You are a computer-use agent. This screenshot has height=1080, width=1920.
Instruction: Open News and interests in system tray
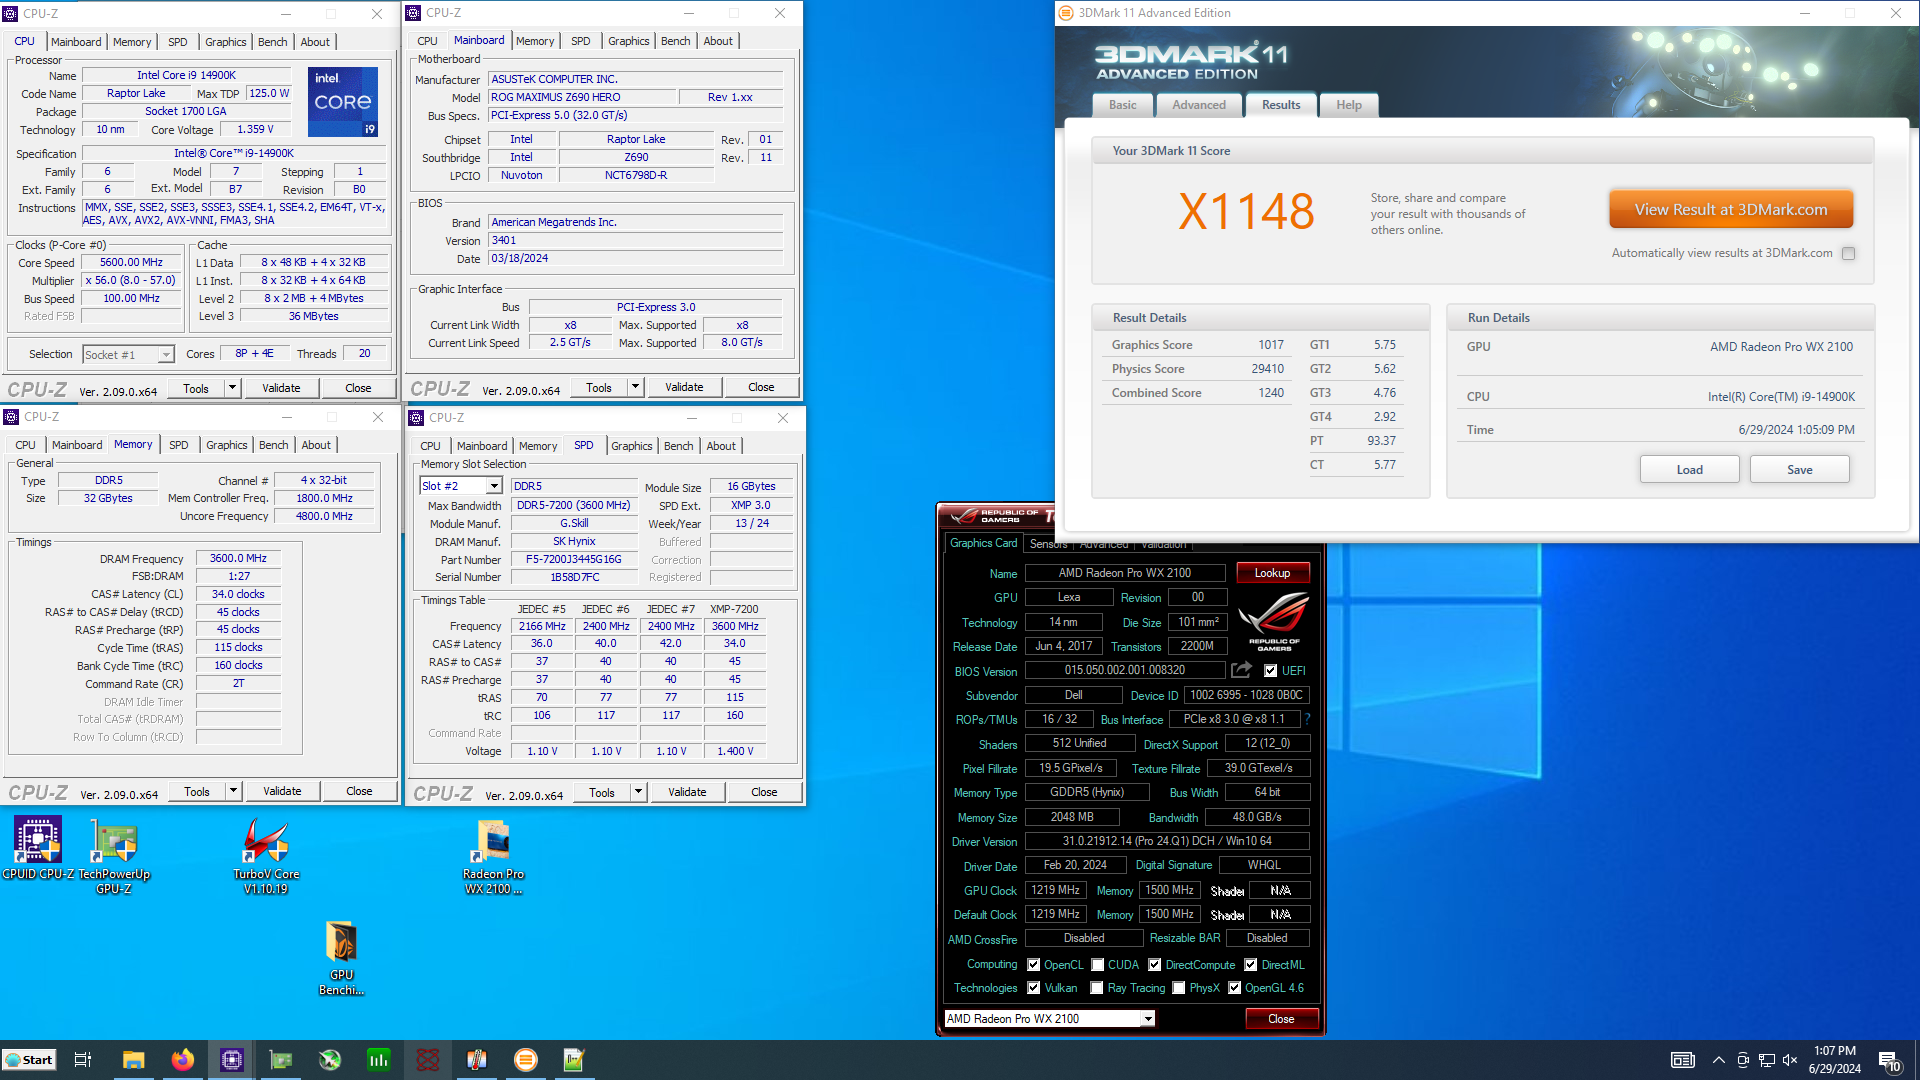coord(1683,1060)
